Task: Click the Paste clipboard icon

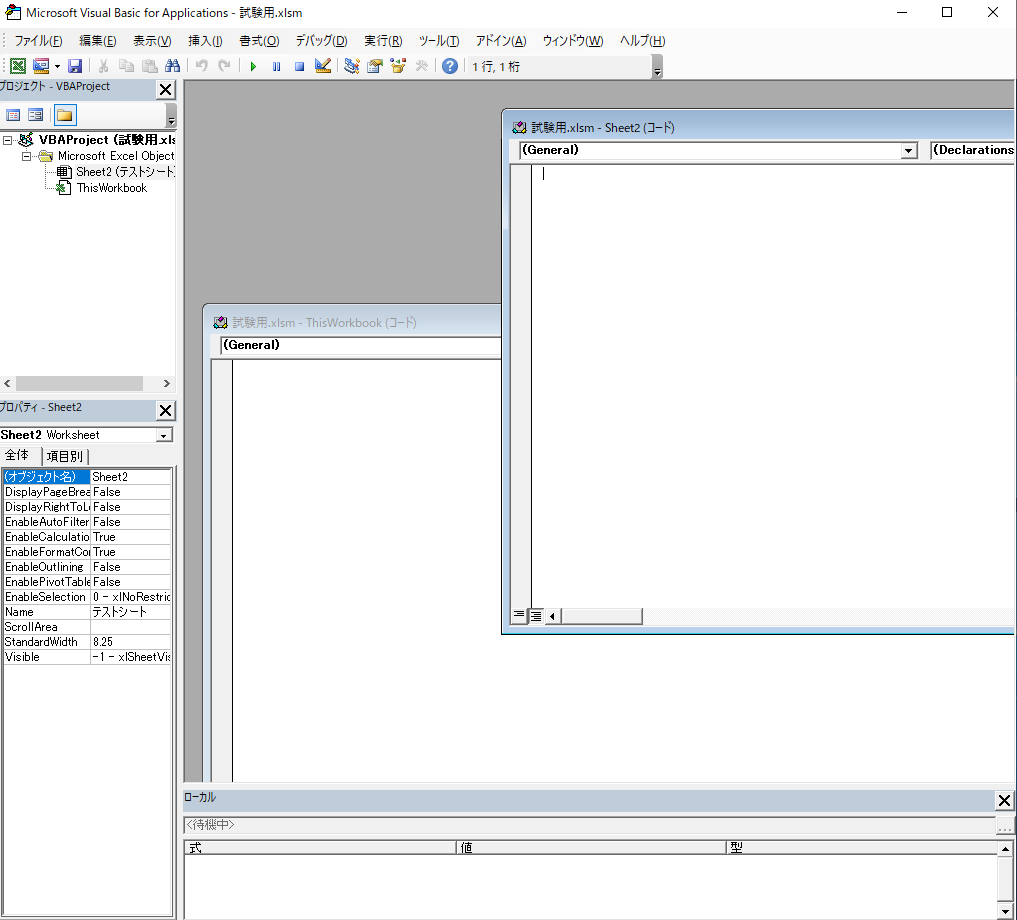Action: click(x=150, y=66)
